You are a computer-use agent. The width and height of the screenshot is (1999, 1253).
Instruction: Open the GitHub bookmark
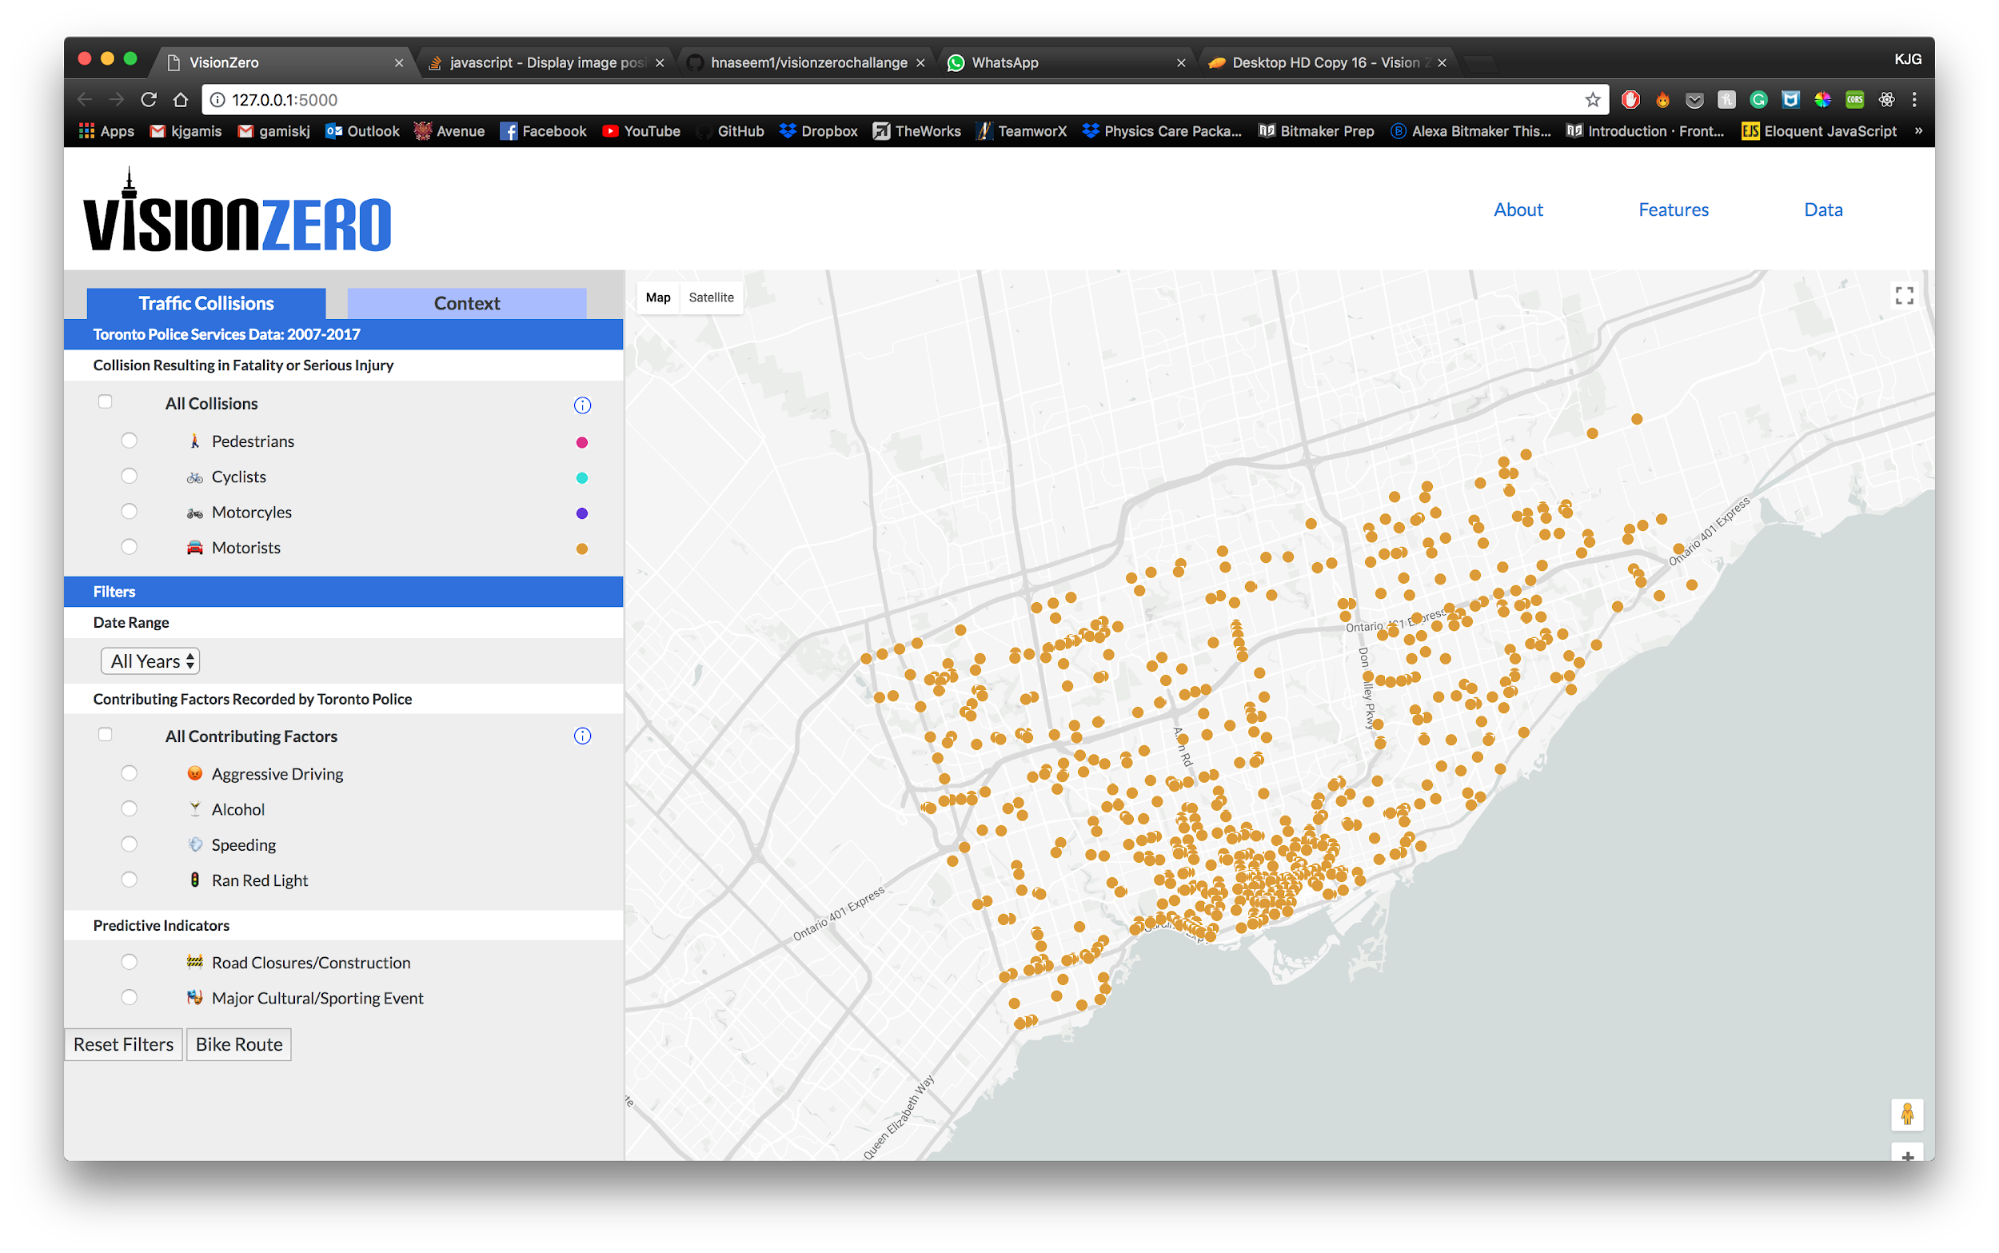tap(729, 131)
